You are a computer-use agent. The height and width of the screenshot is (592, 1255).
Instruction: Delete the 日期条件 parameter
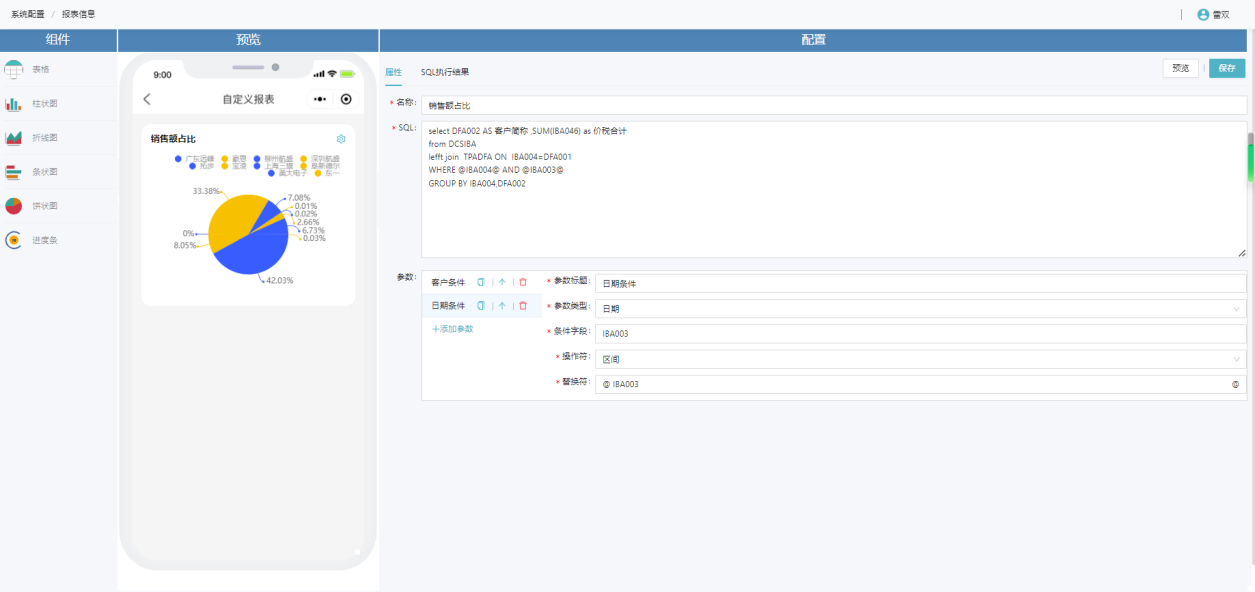pyautogui.click(x=522, y=306)
